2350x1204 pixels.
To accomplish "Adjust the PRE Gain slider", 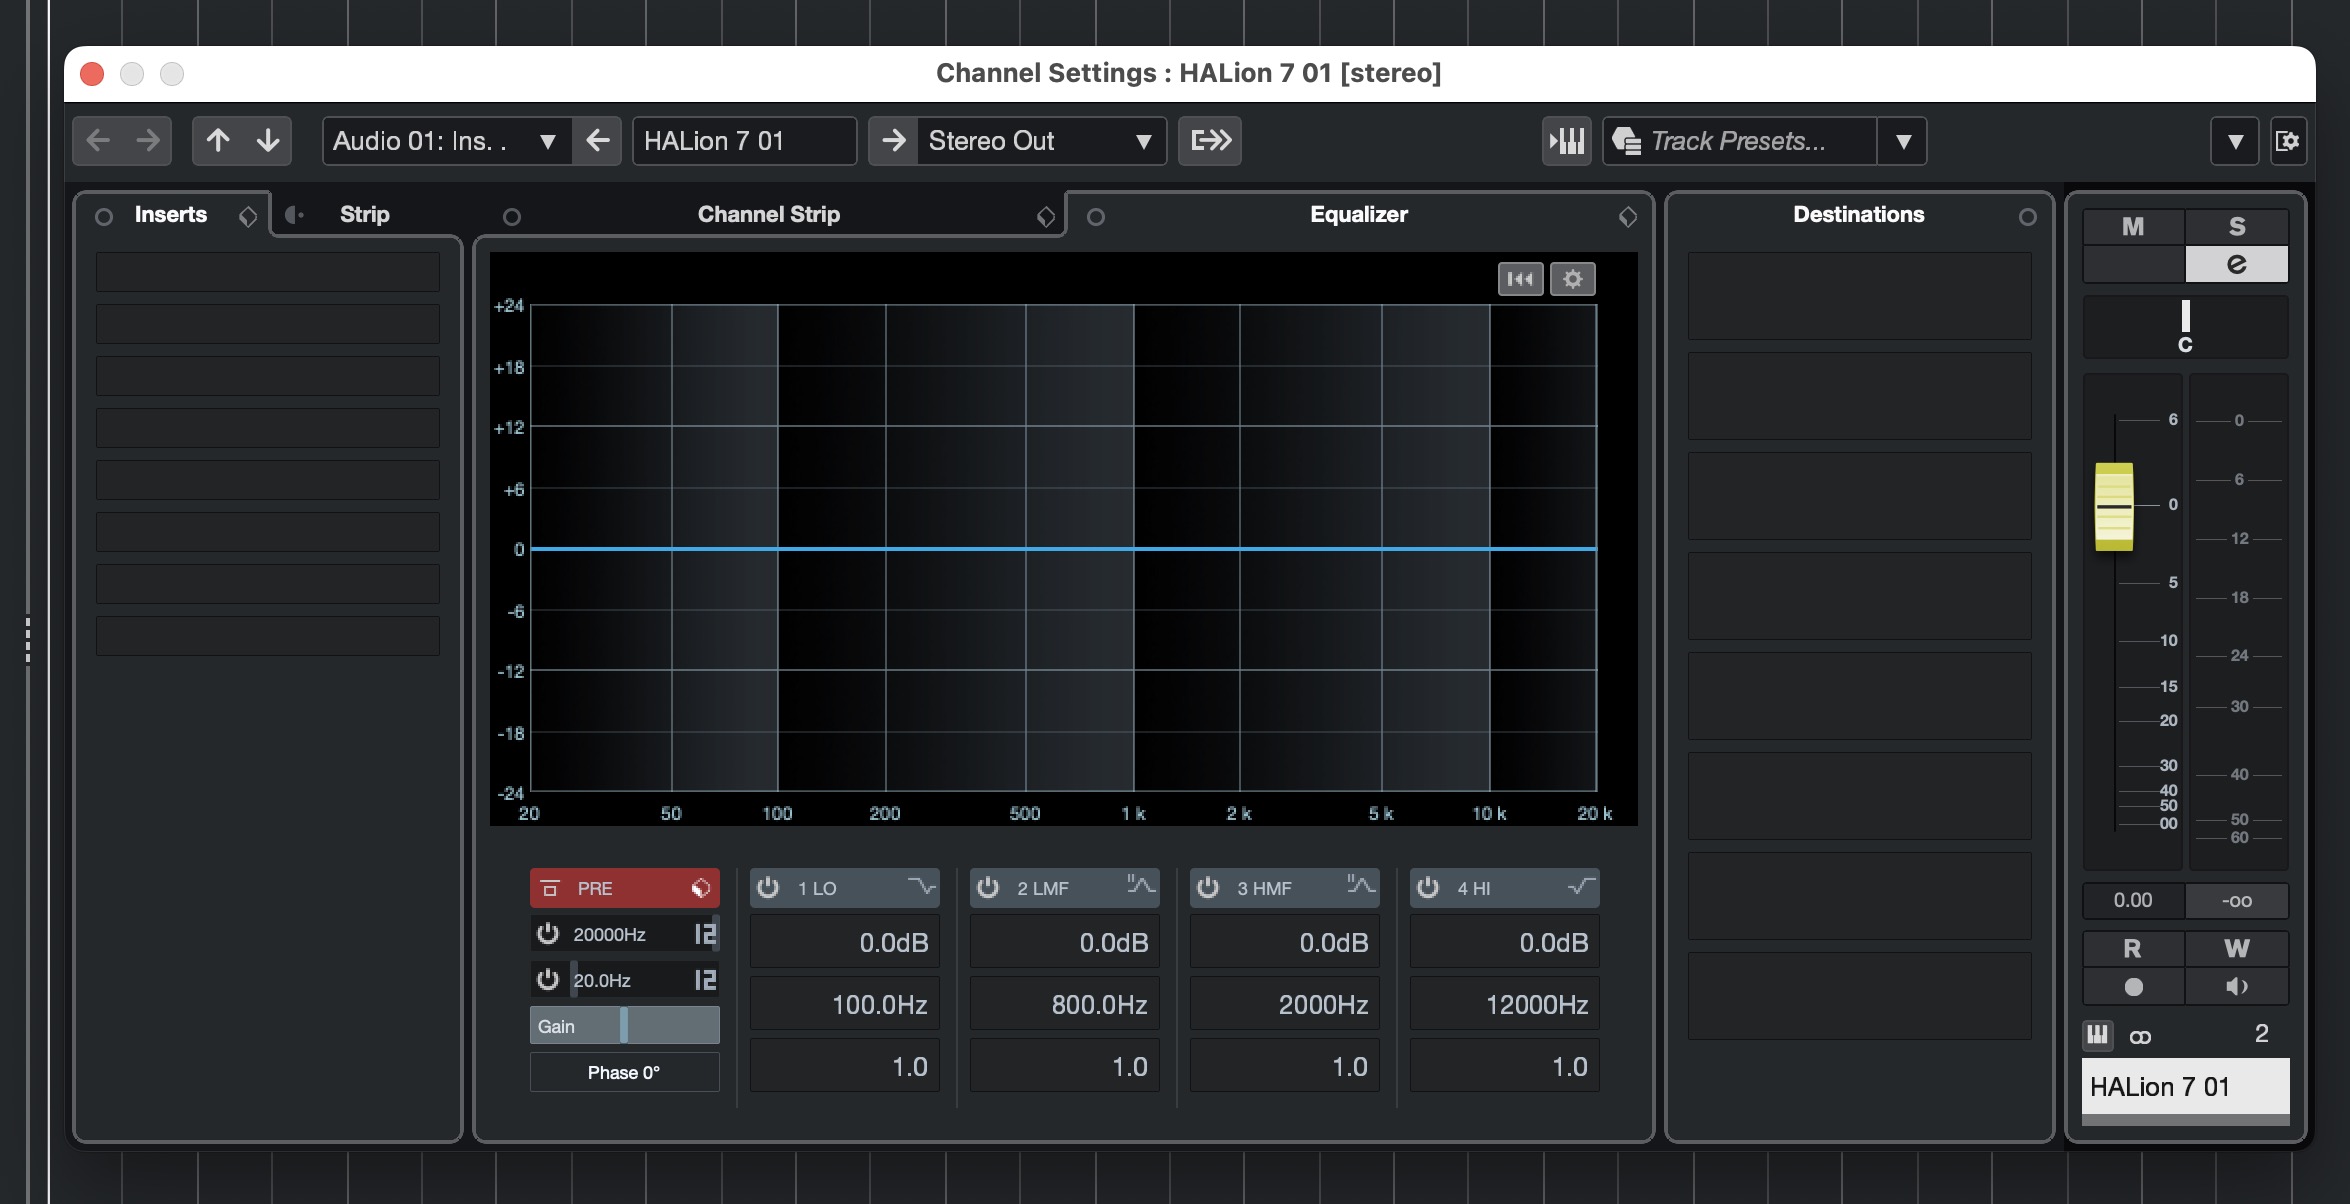I will 624,1026.
